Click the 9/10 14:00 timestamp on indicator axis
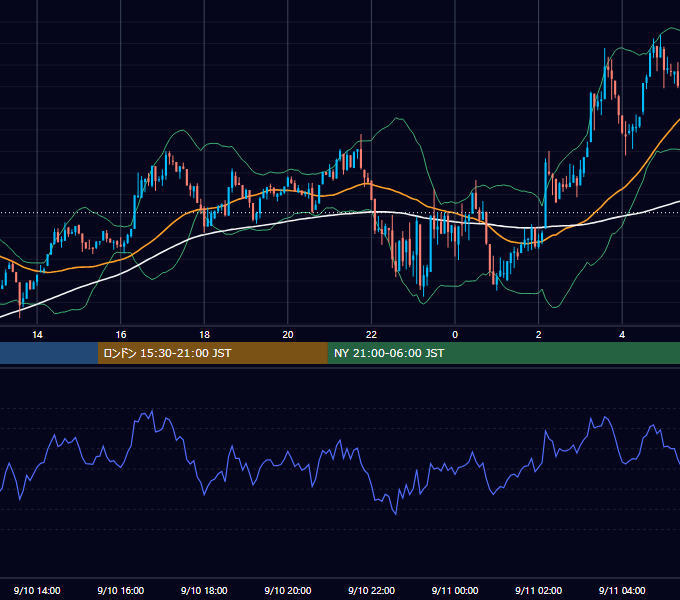The height and width of the screenshot is (600, 680). click(37, 590)
